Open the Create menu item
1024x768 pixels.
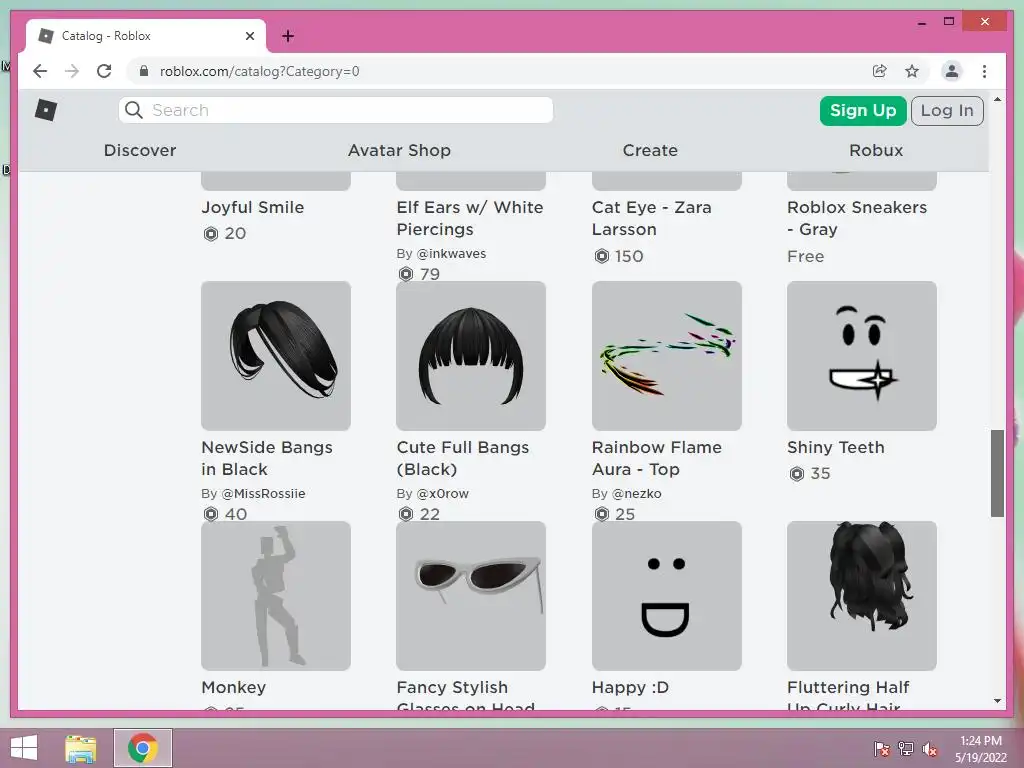click(650, 150)
